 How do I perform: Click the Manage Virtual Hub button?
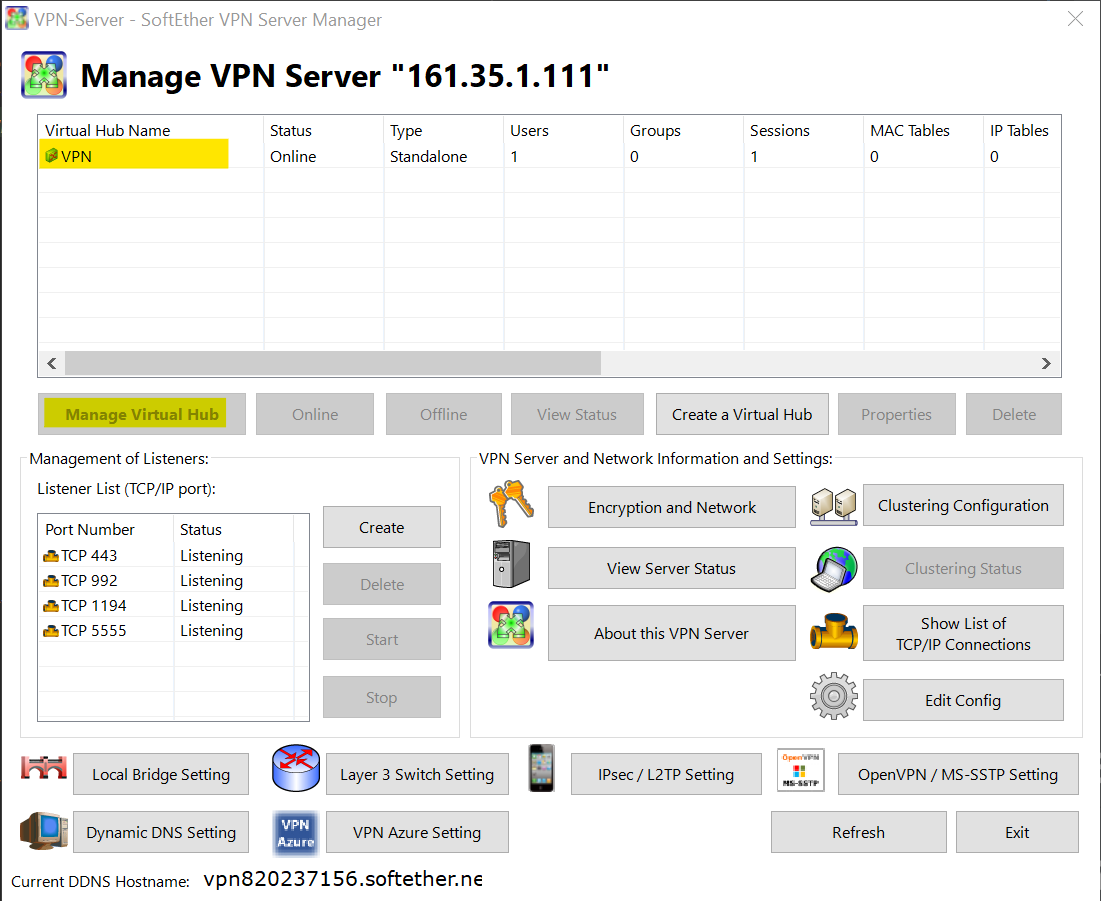coord(142,414)
